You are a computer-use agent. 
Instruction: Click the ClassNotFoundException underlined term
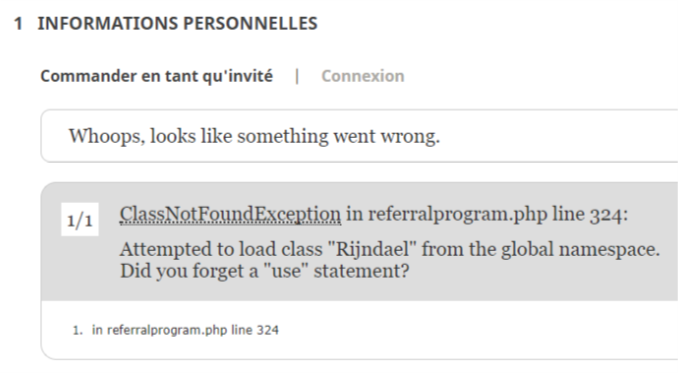coord(230,214)
